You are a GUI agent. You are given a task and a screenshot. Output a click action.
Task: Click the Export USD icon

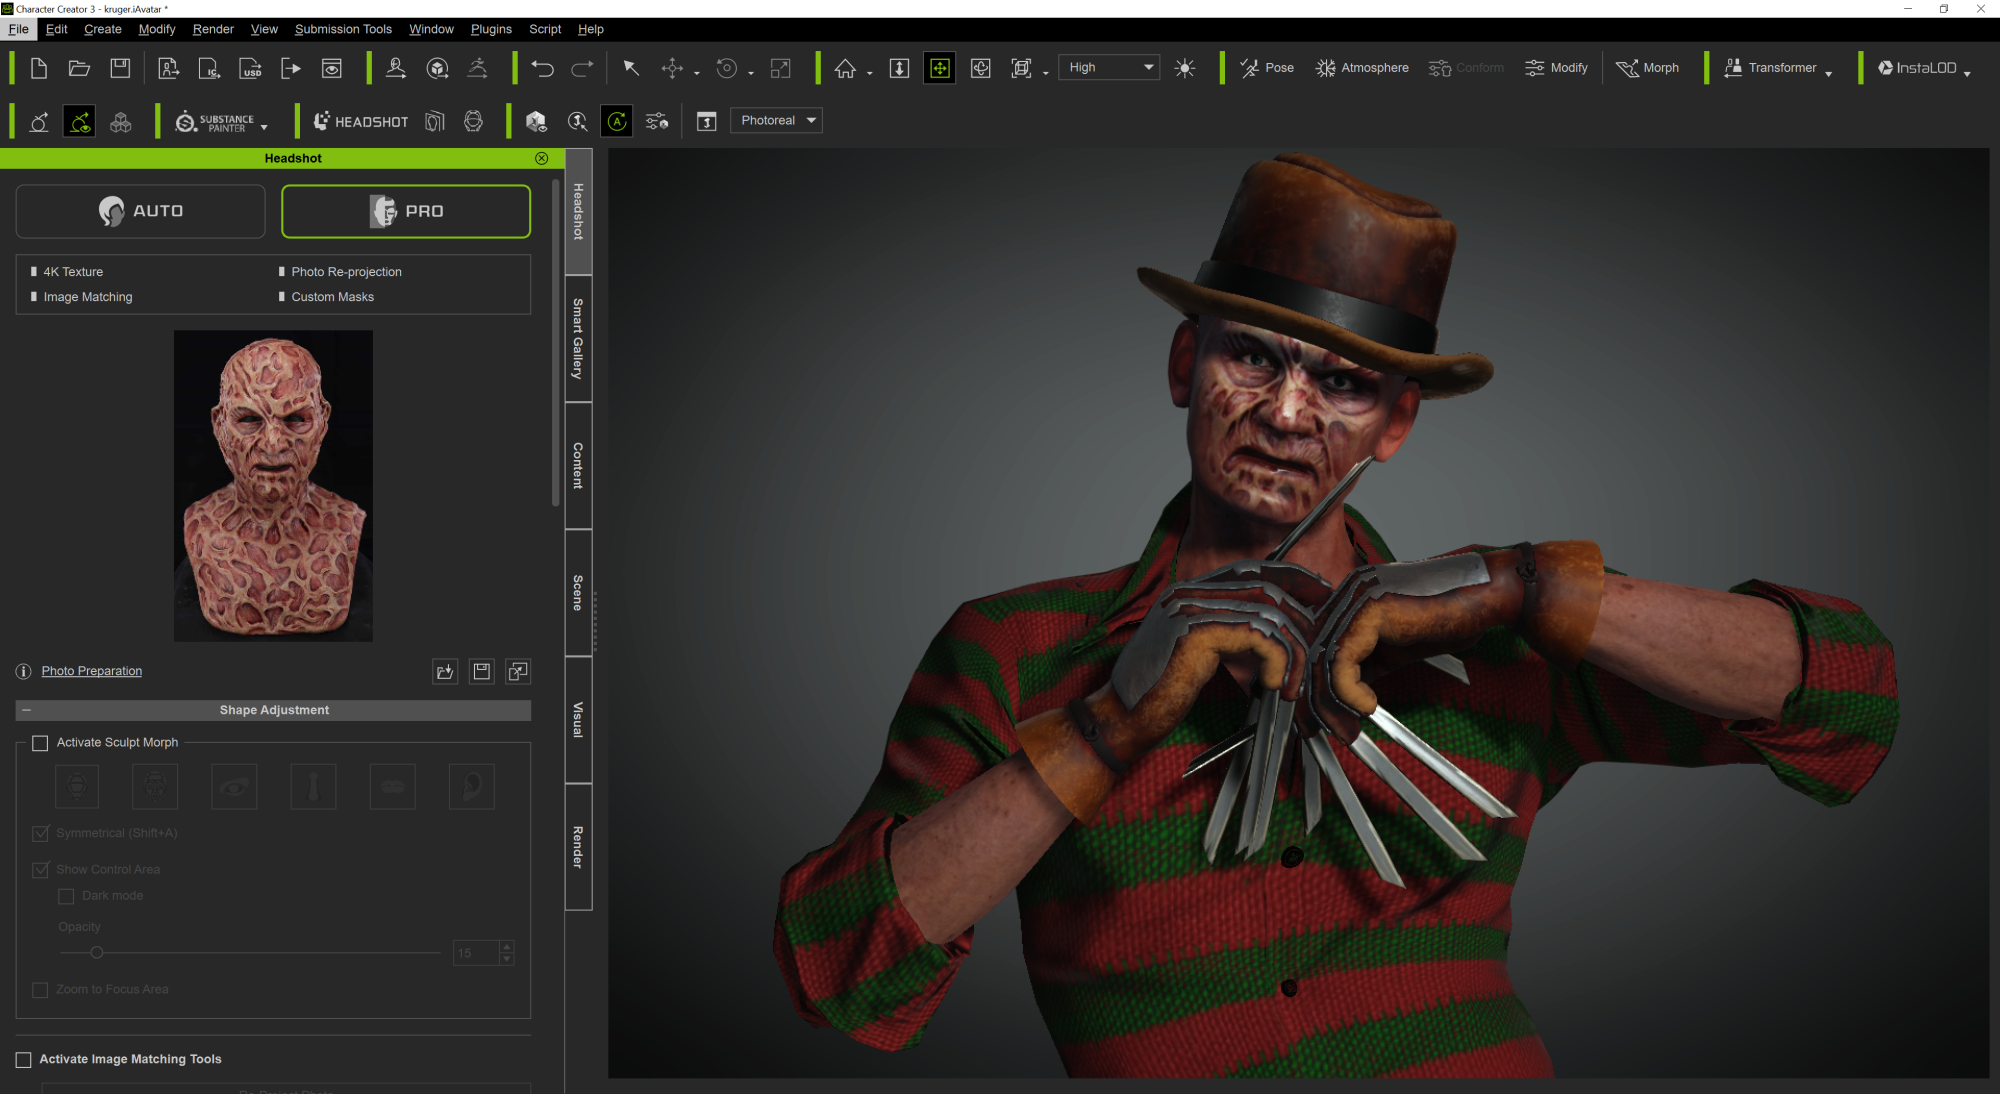pyautogui.click(x=250, y=68)
